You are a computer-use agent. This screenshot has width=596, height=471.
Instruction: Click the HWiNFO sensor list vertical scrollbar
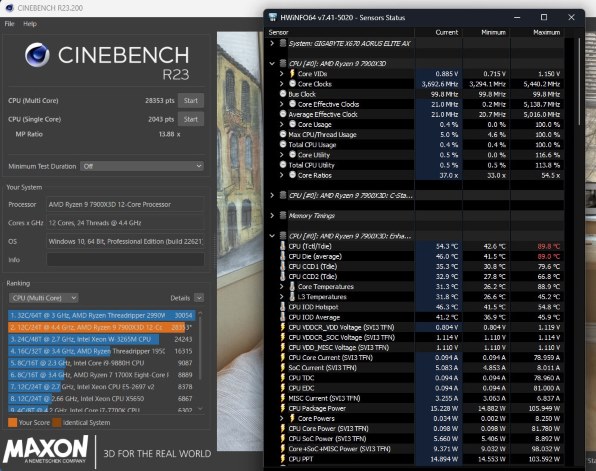pos(579,81)
